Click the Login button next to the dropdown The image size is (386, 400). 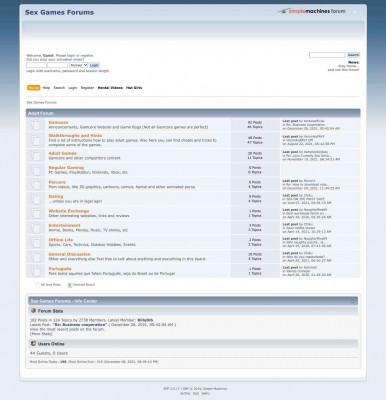[94, 65]
